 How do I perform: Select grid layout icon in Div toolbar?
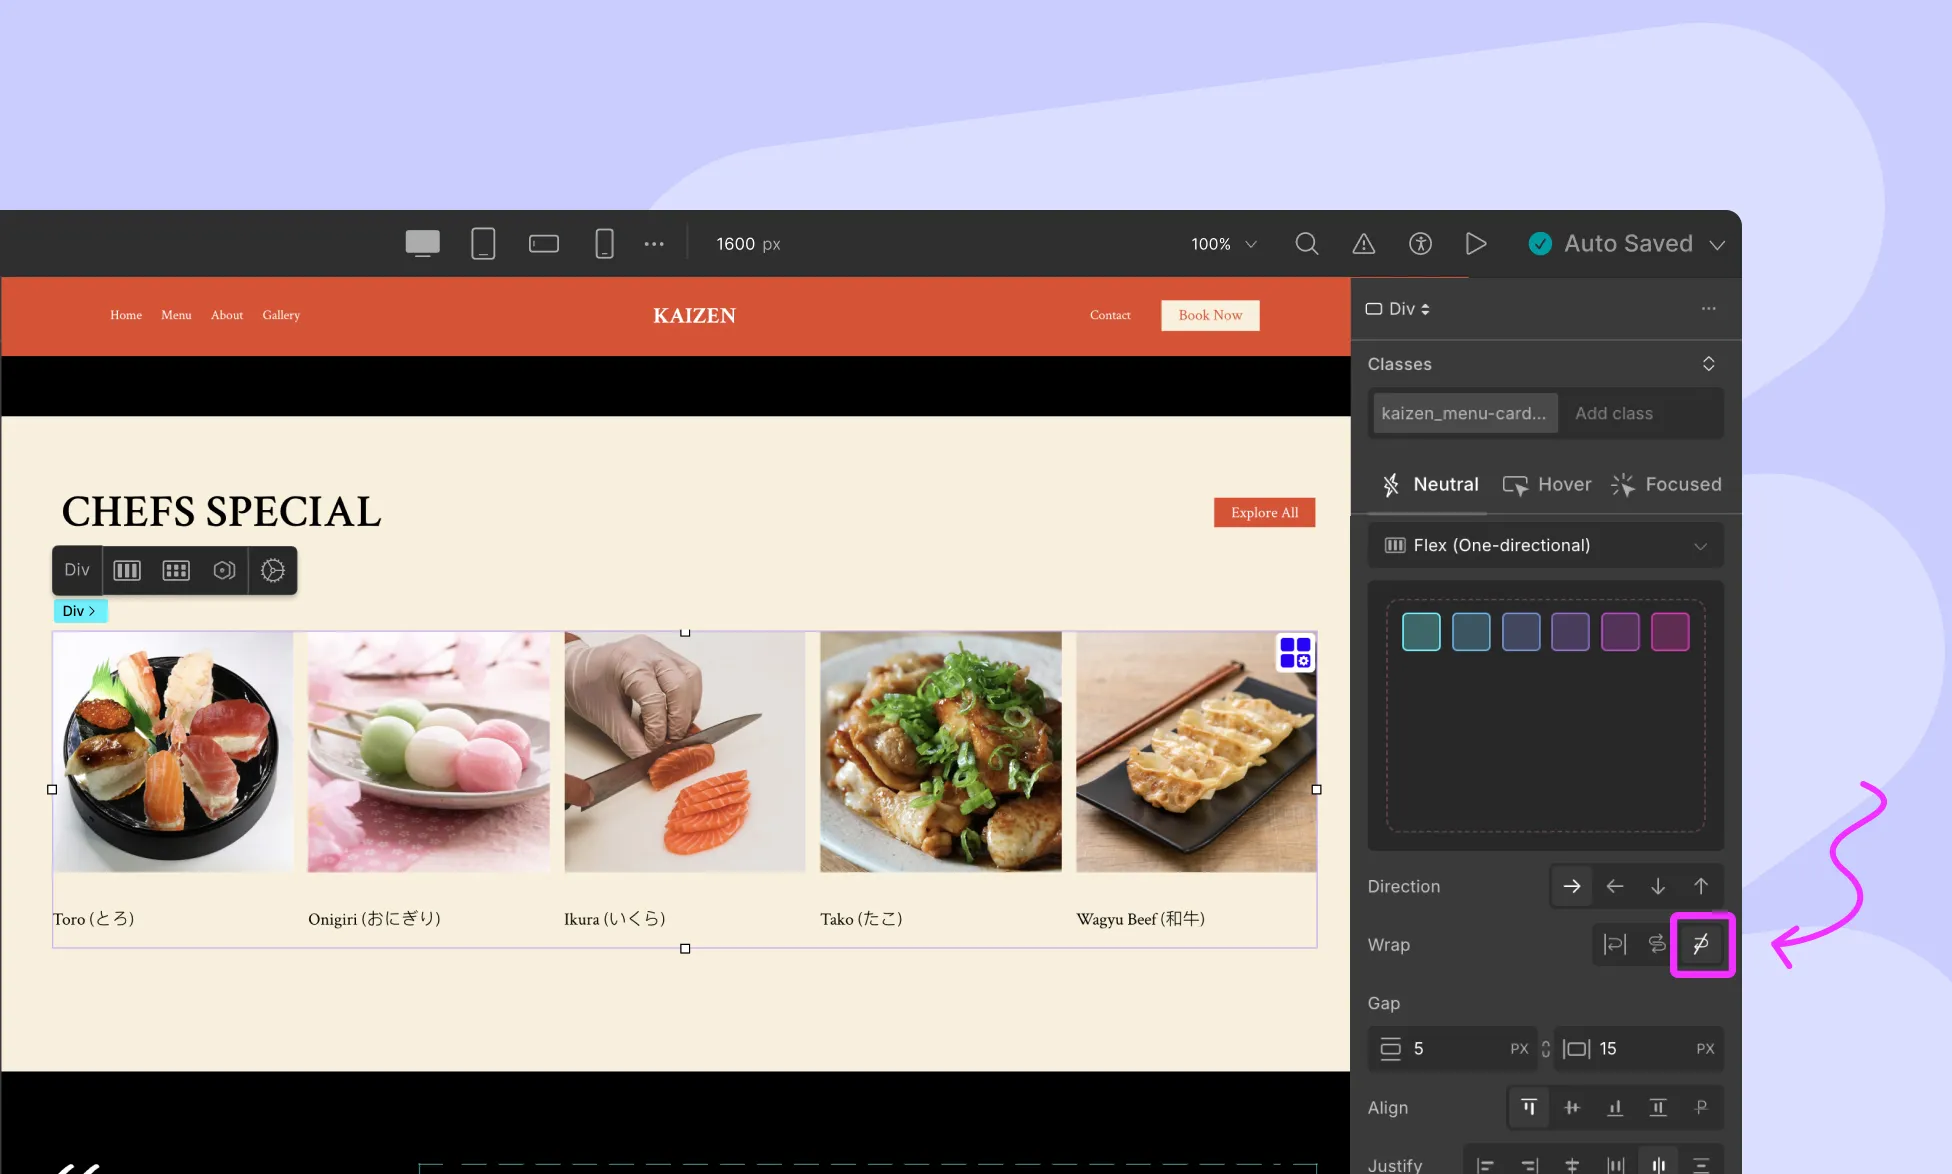pyautogui.click(x=176, y=570)
